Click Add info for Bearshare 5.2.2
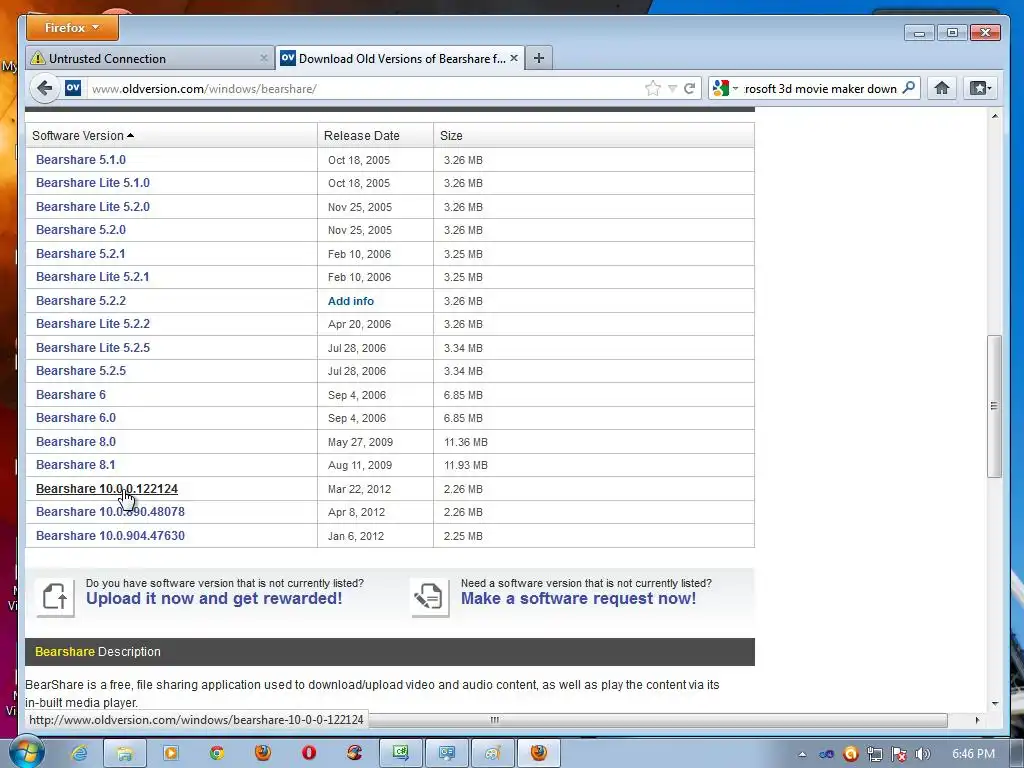The height and width of the screenshot is (768, 1024). pos(351,301)
